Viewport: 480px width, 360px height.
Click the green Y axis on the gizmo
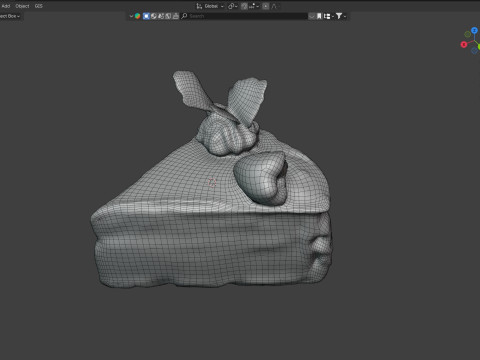tap(479, 47)
